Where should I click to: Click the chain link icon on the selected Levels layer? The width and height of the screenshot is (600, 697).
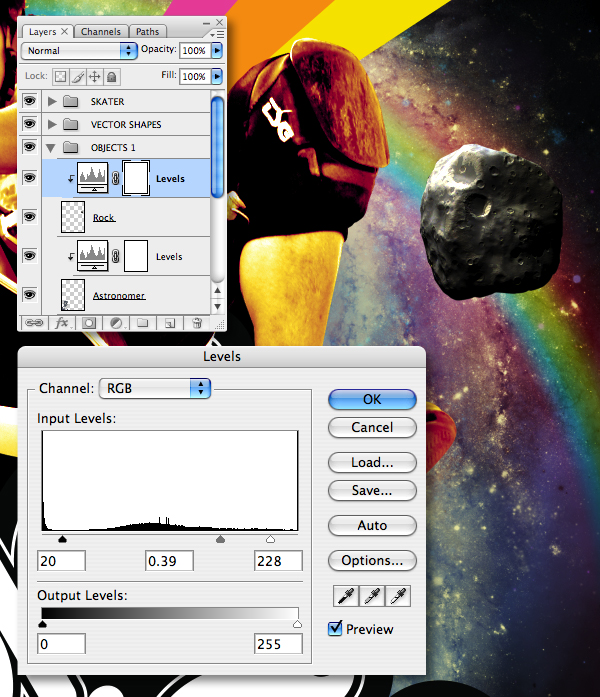pyautogui.click(x=116, y=179)
